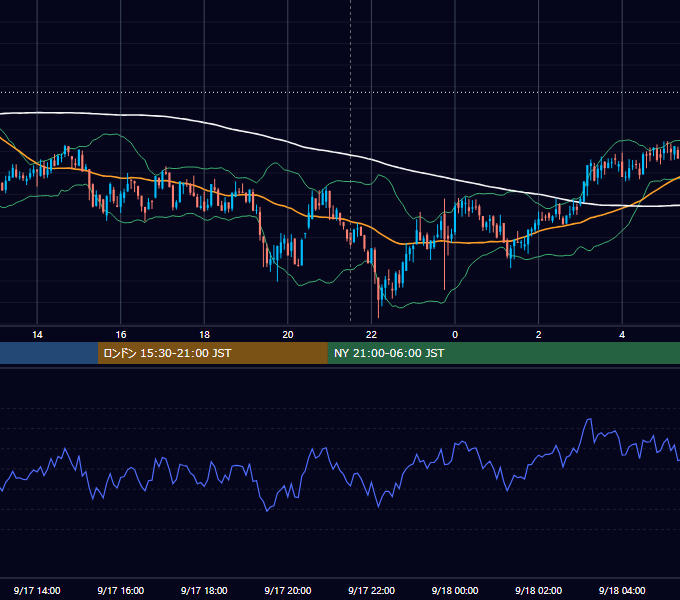Click the '9/17 14:00' date label
The height and width of the screenshot is (600, 680).
37,590
